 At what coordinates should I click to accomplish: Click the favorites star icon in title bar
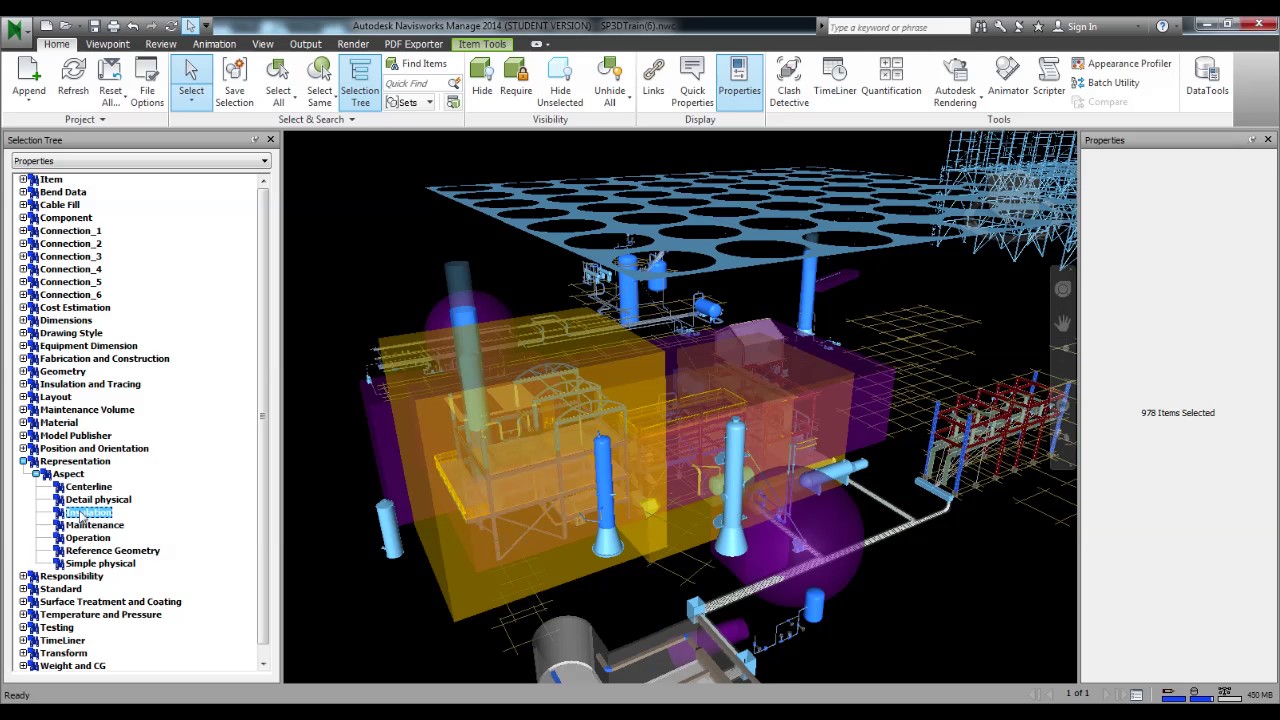click(x=1039, y=27)
